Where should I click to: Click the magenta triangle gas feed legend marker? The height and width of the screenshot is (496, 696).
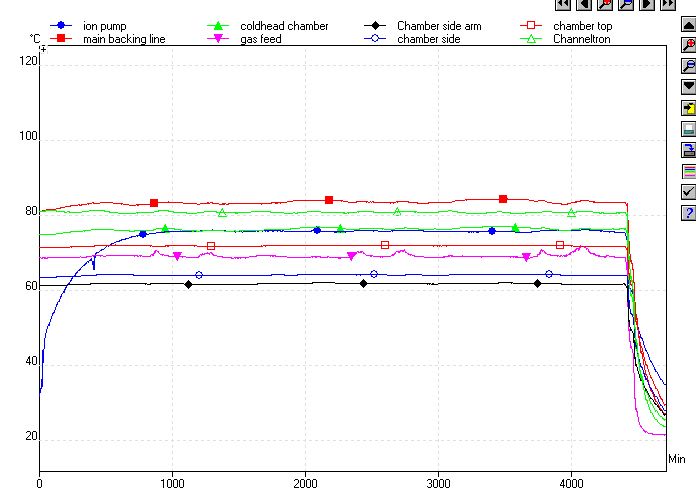pos(218,39)
